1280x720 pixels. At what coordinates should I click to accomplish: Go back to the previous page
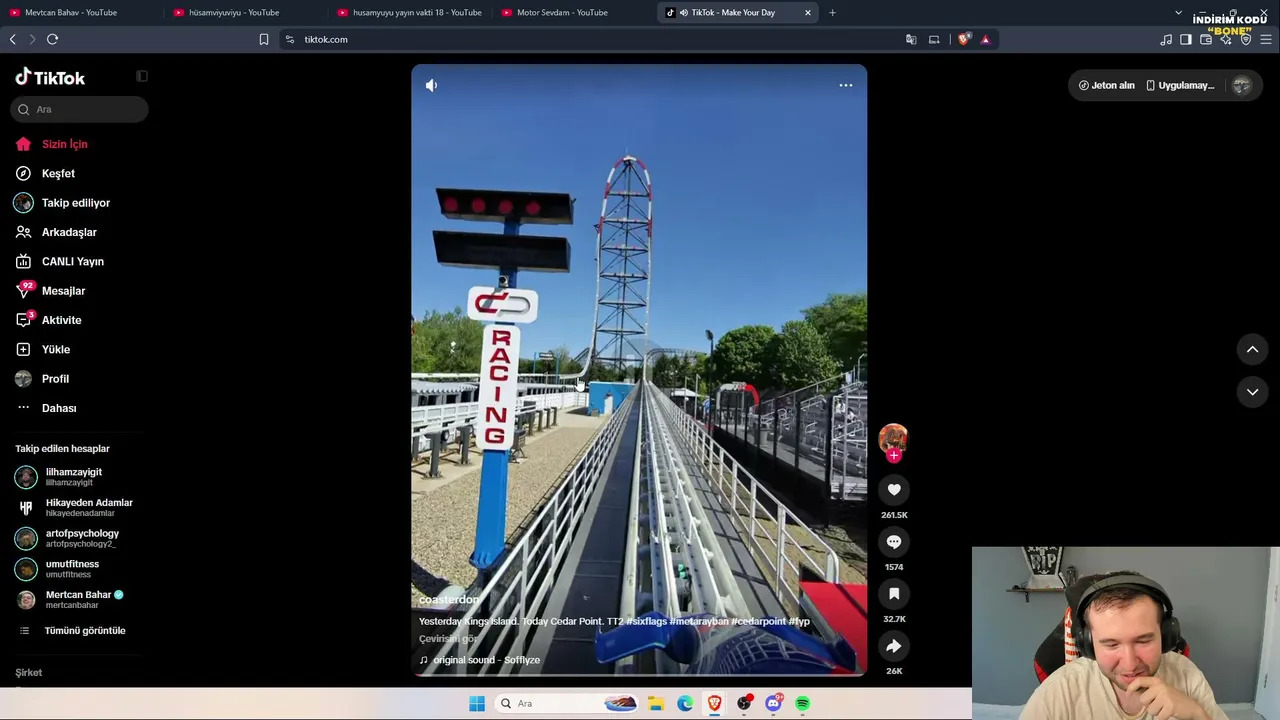click(13, 39)
